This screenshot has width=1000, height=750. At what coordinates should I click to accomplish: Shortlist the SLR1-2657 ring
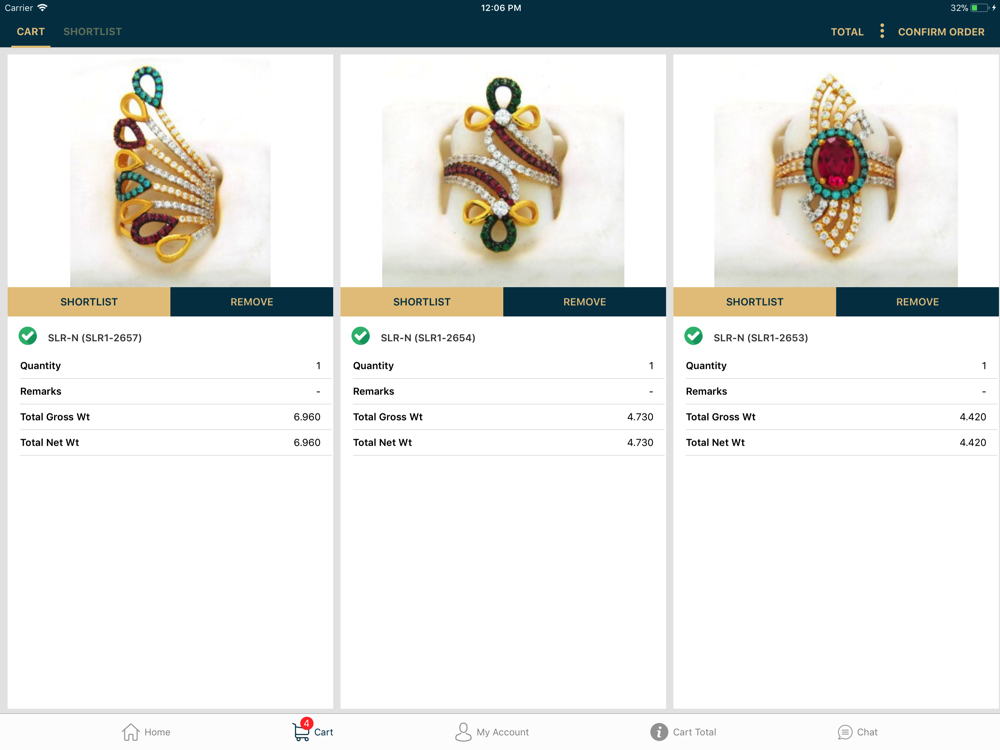(x=89, y=302)
